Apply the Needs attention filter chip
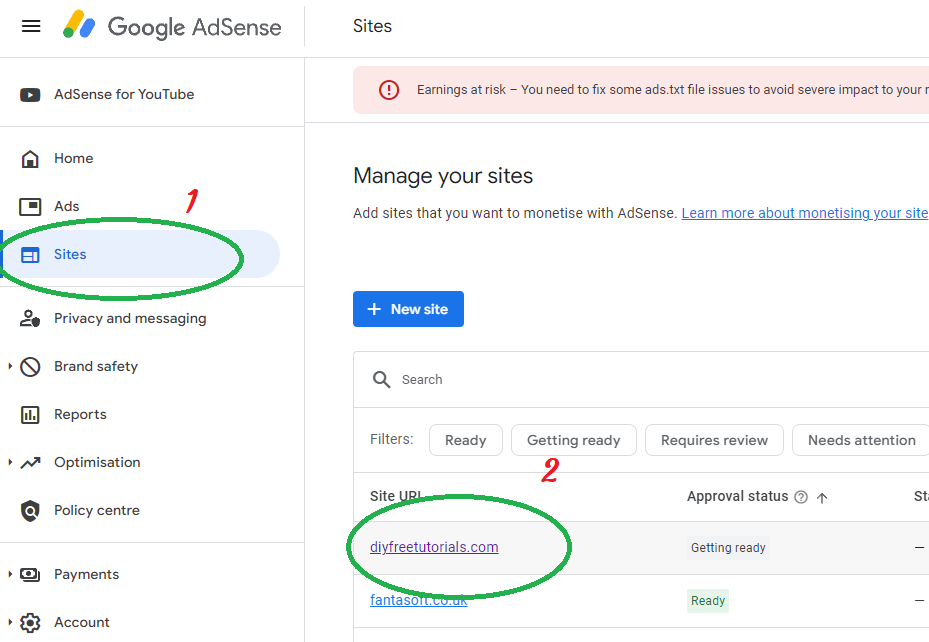 pos(860,441)
